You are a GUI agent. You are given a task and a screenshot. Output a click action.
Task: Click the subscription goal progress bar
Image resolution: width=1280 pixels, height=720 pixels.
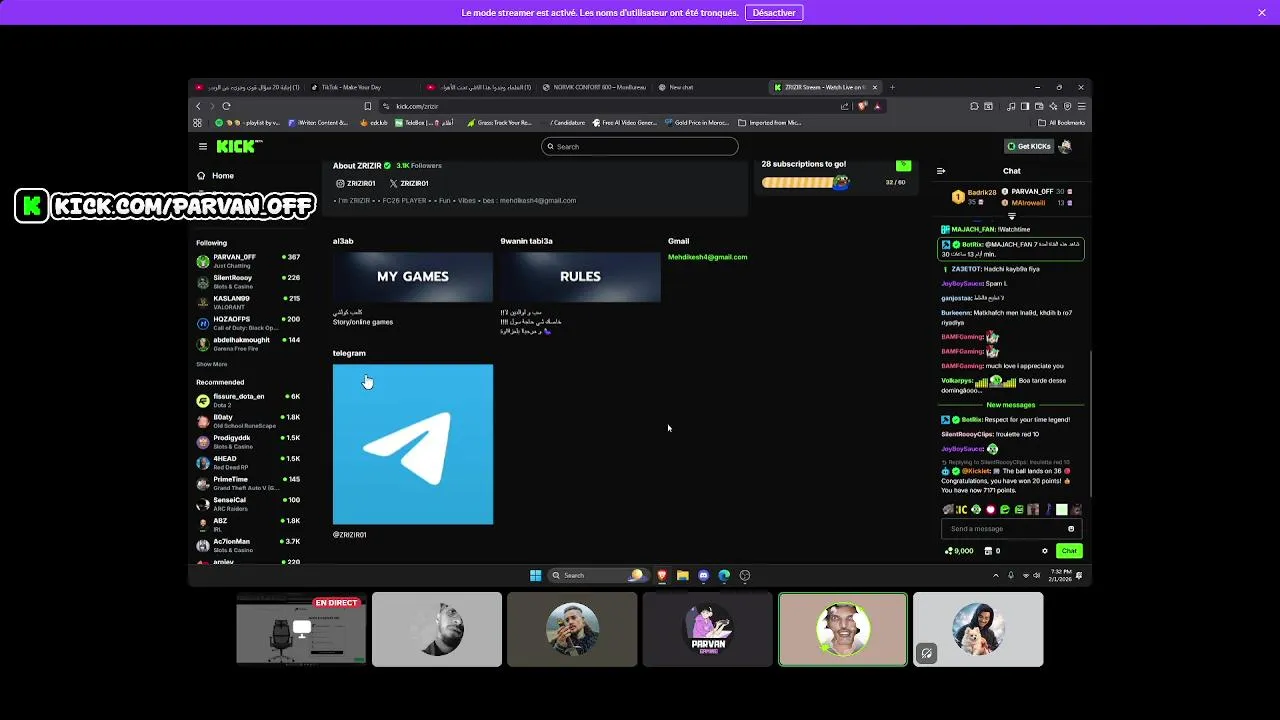click(x=805, y=182)
